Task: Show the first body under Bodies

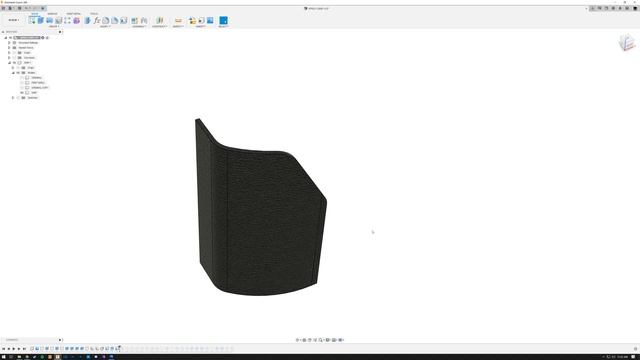Action: (22, 78)
